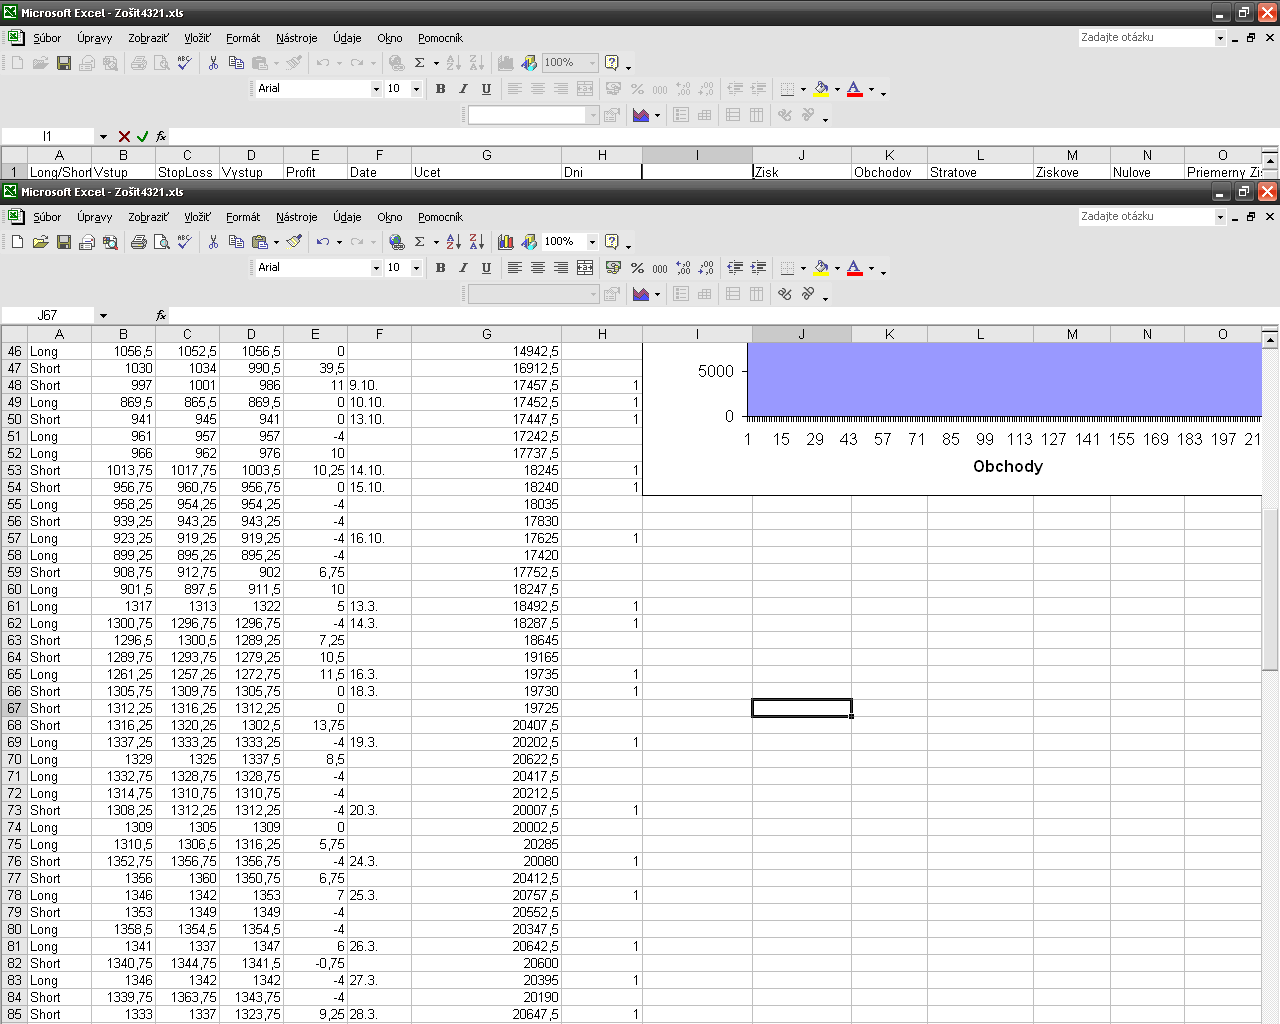Click Print Preview icon in active Excel window

coord(161,242)
